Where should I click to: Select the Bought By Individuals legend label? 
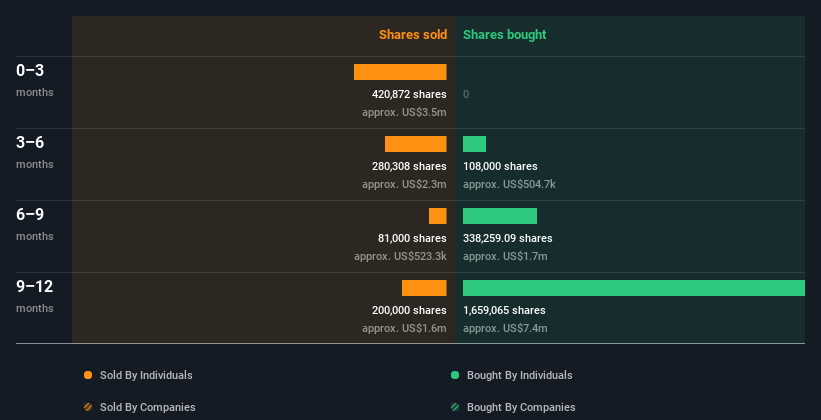(519, 375)
